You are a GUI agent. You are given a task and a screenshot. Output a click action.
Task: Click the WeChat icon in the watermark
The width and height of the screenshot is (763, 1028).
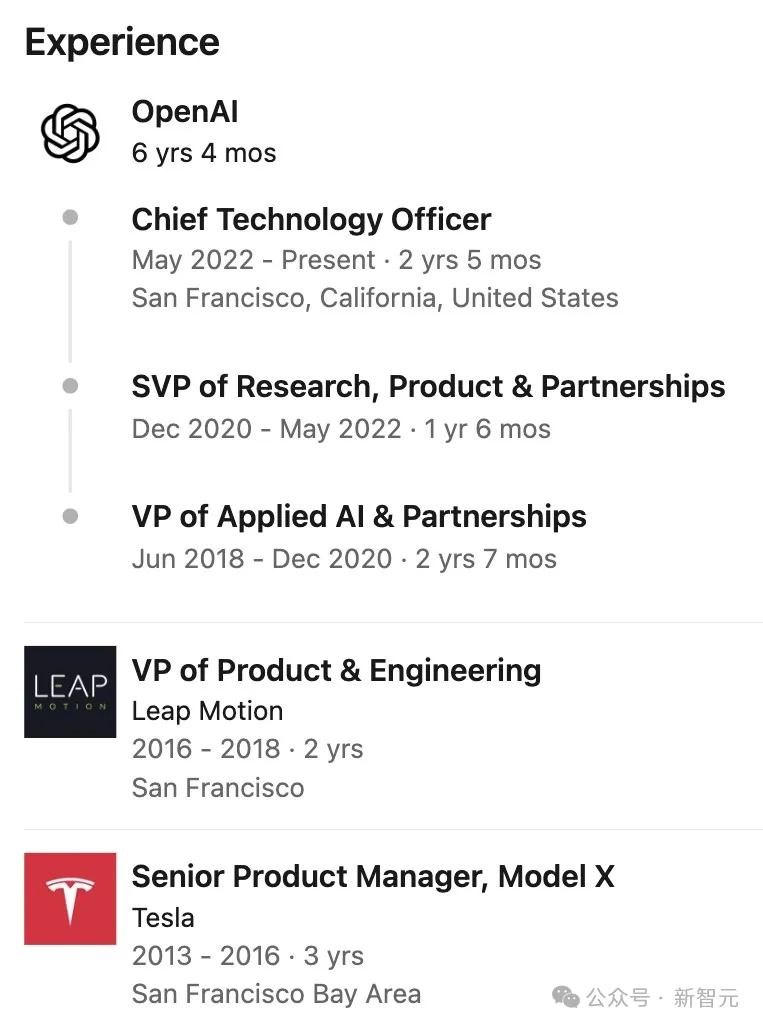coord(566,996)
